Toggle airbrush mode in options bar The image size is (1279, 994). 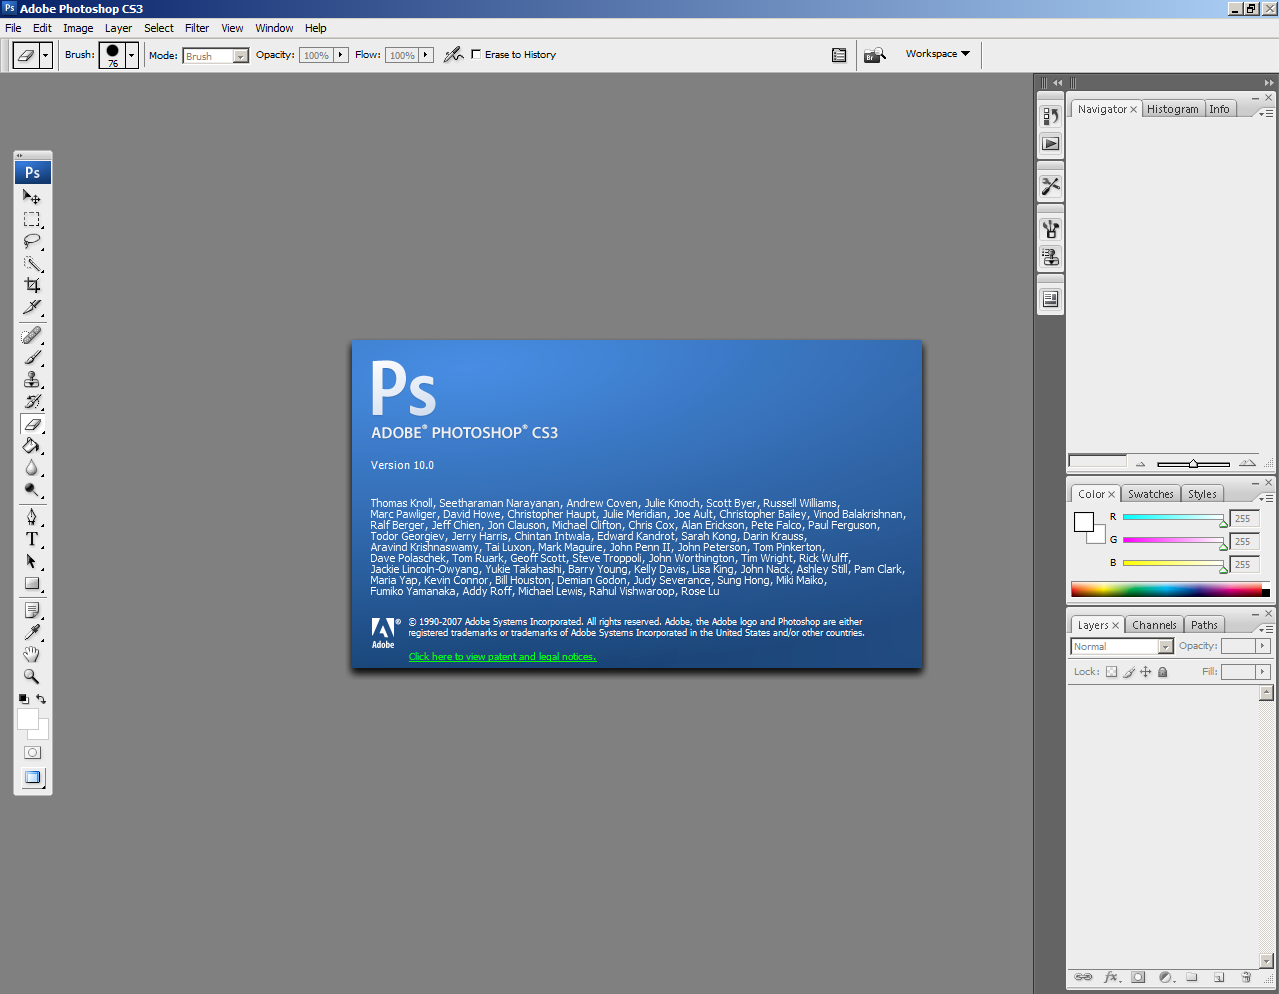coord(453,54)
